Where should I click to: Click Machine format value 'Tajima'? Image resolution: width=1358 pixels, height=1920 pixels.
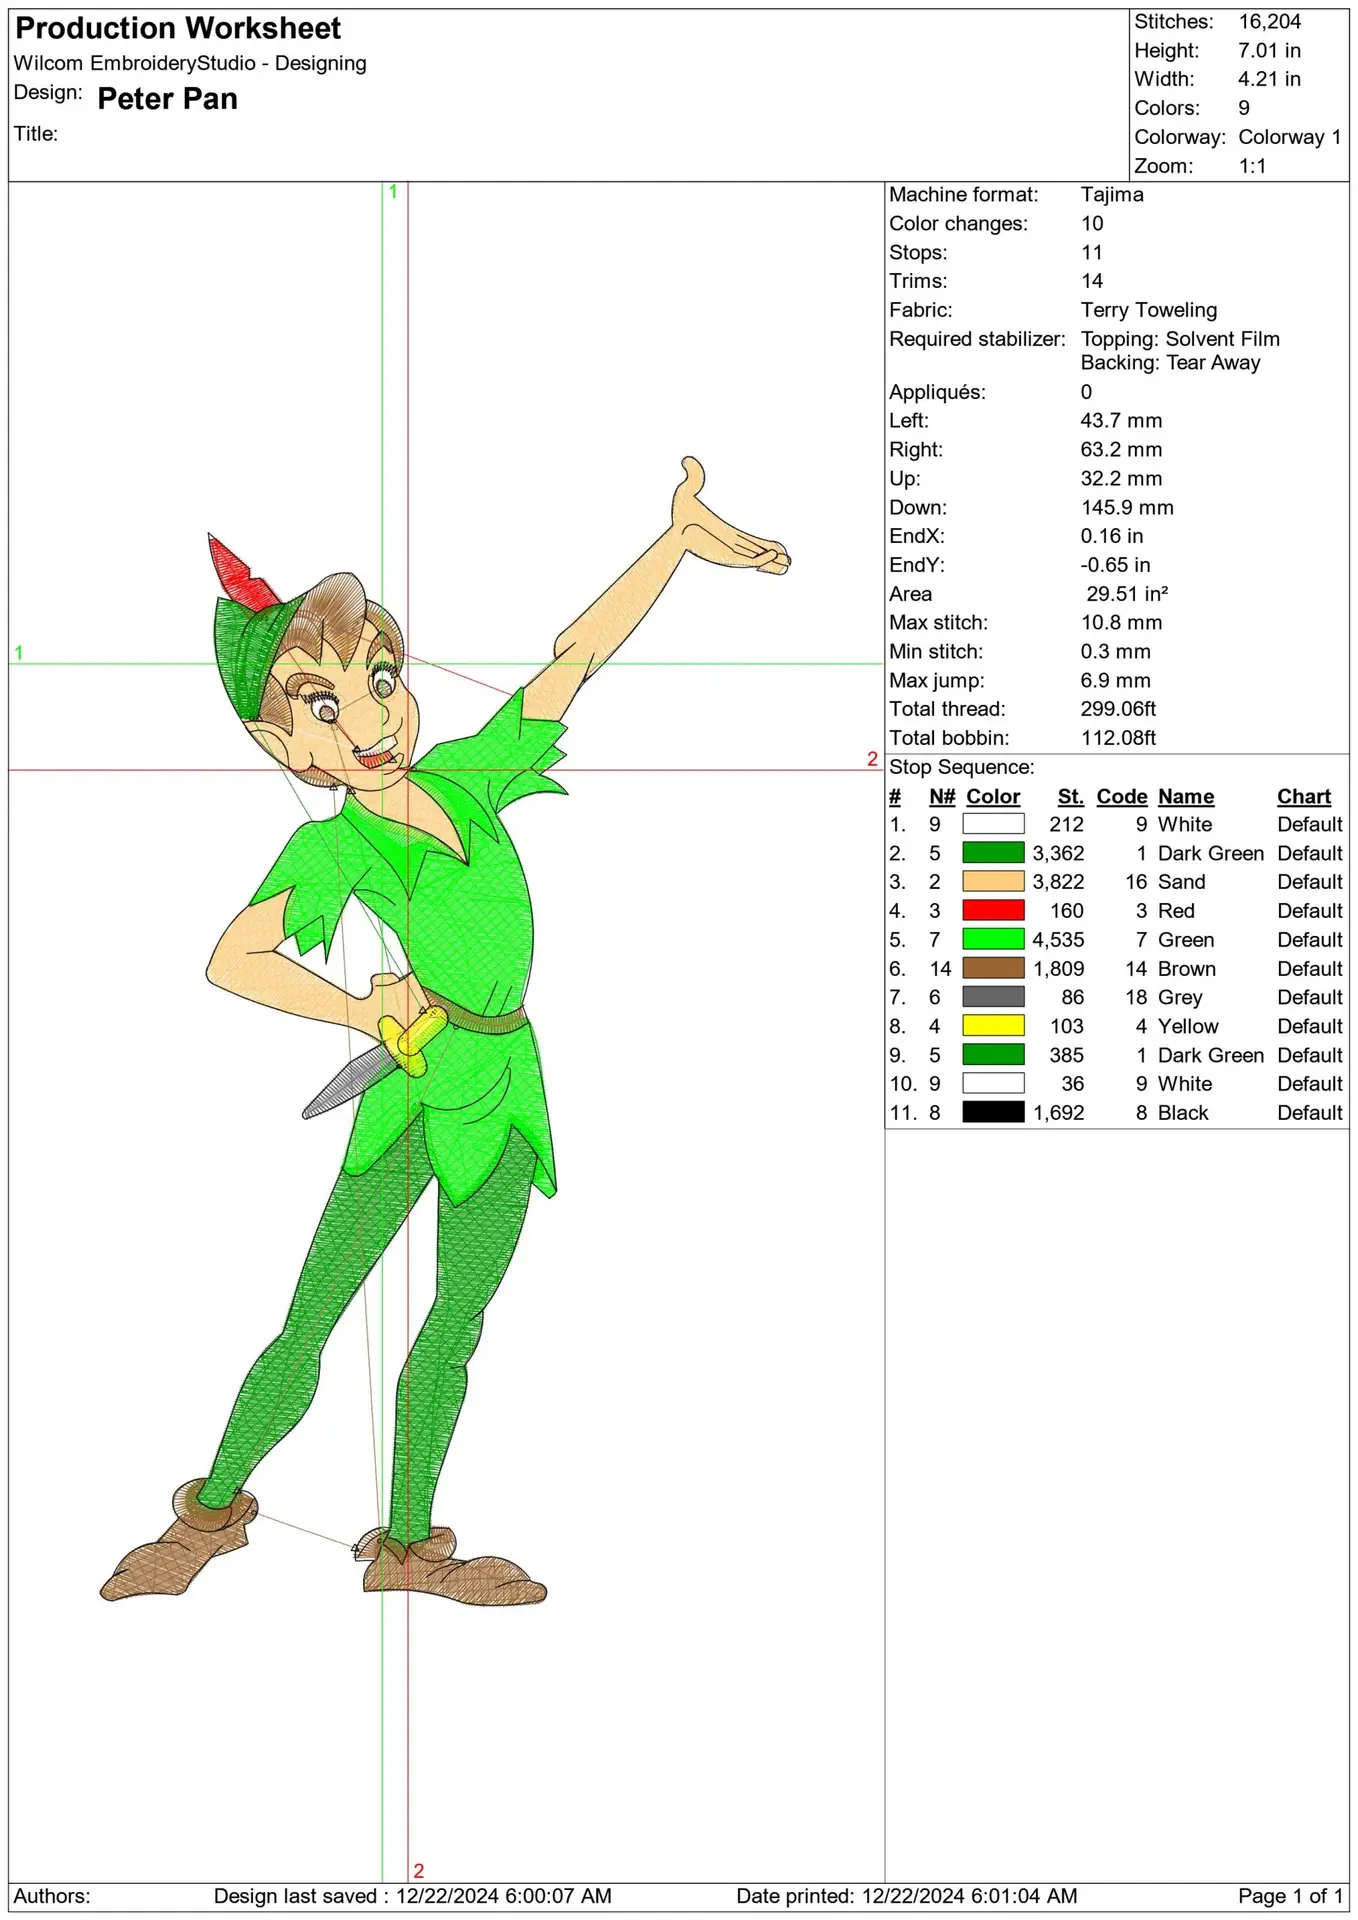click(x=1112, y=194)
